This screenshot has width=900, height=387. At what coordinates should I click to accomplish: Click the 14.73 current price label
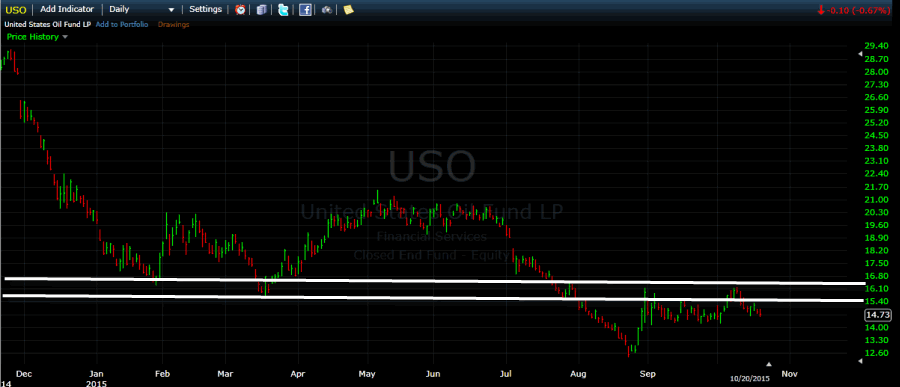point(877,315)
